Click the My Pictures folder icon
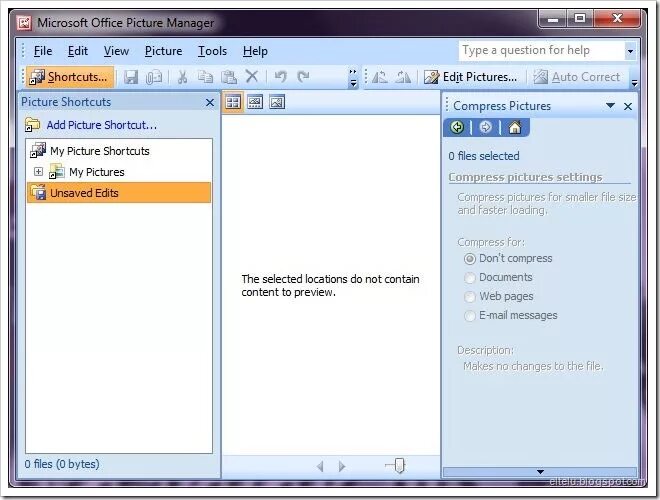The image size is (660, 500). (56, 172)
